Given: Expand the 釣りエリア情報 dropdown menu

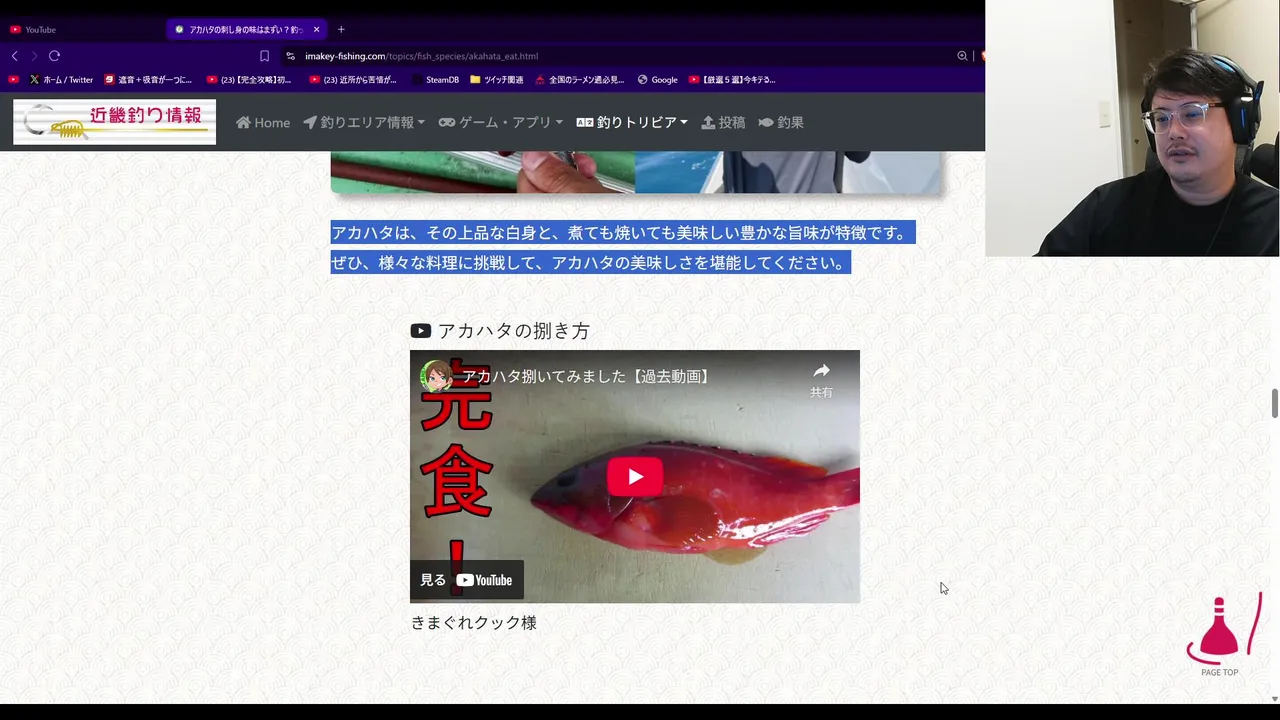Looking at the screenshot, I should tap(364, 122).
